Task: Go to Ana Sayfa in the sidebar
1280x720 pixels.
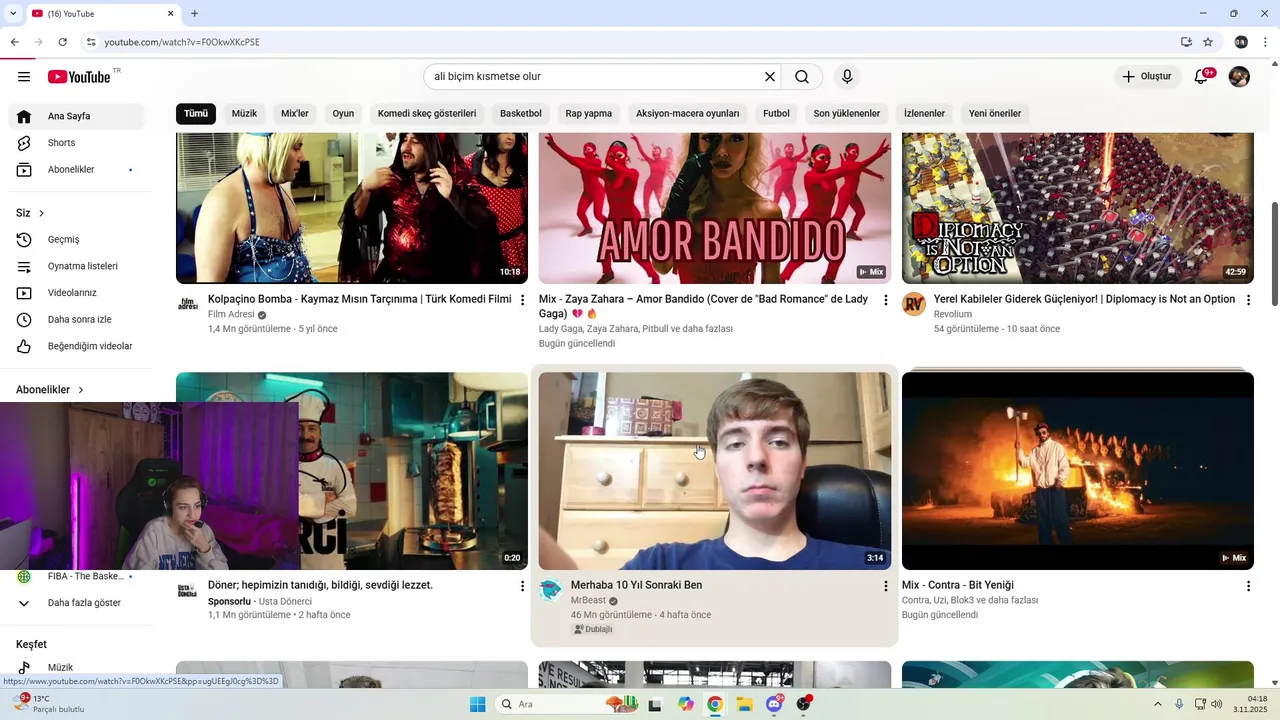Action: (77, 116)
